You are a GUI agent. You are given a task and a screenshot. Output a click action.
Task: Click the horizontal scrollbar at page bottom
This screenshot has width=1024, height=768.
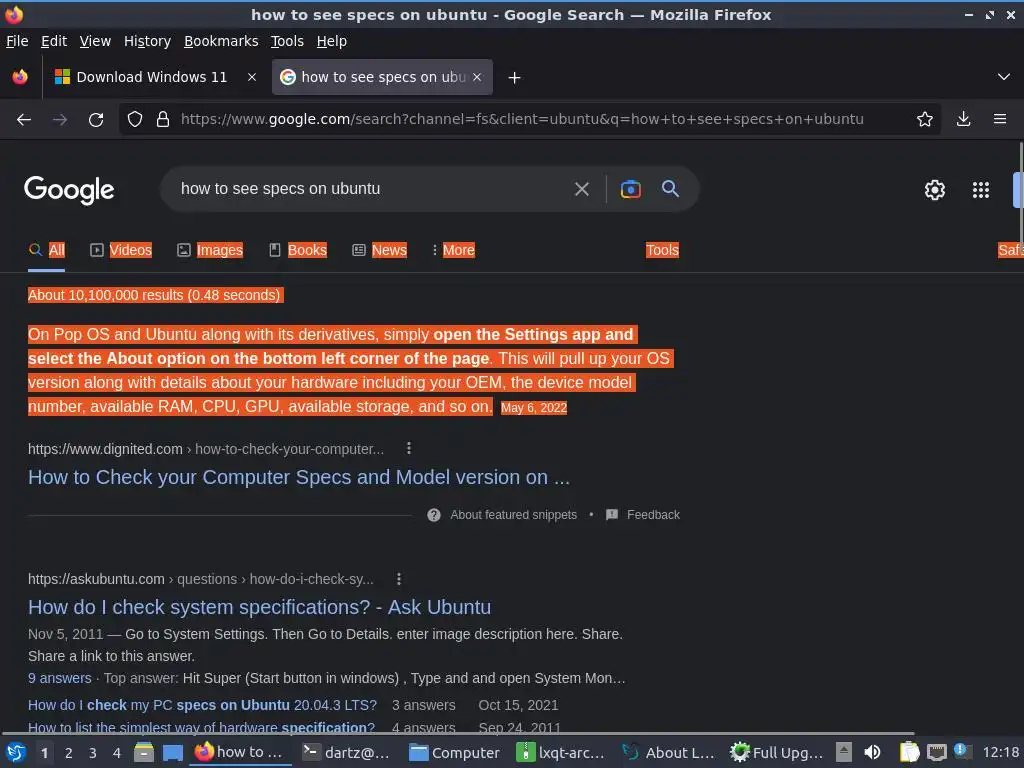click(x=457, y=734)
